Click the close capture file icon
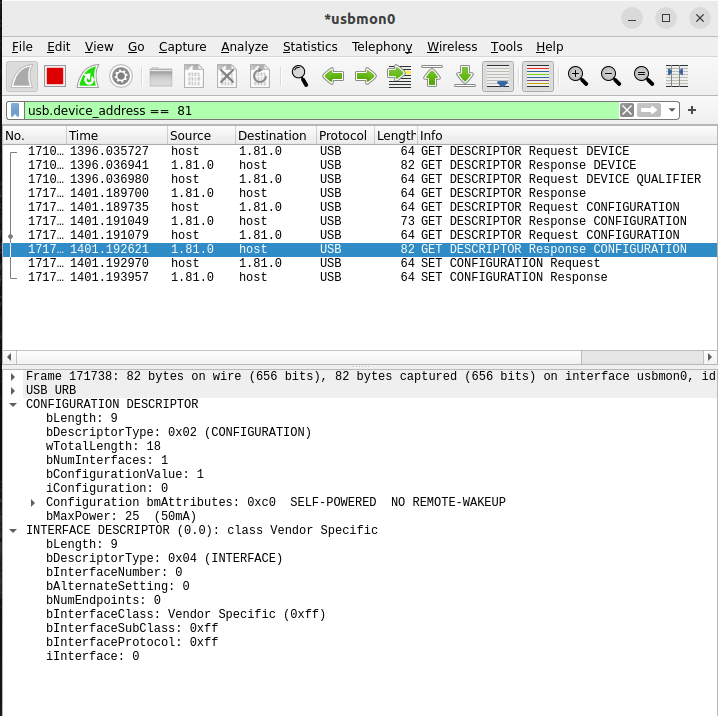Screen dimensions: 718x716 [227, 76]
